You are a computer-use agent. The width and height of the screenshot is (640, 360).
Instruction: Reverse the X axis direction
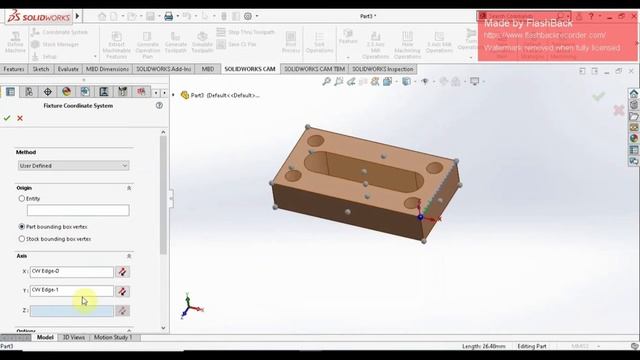[122, 272]
